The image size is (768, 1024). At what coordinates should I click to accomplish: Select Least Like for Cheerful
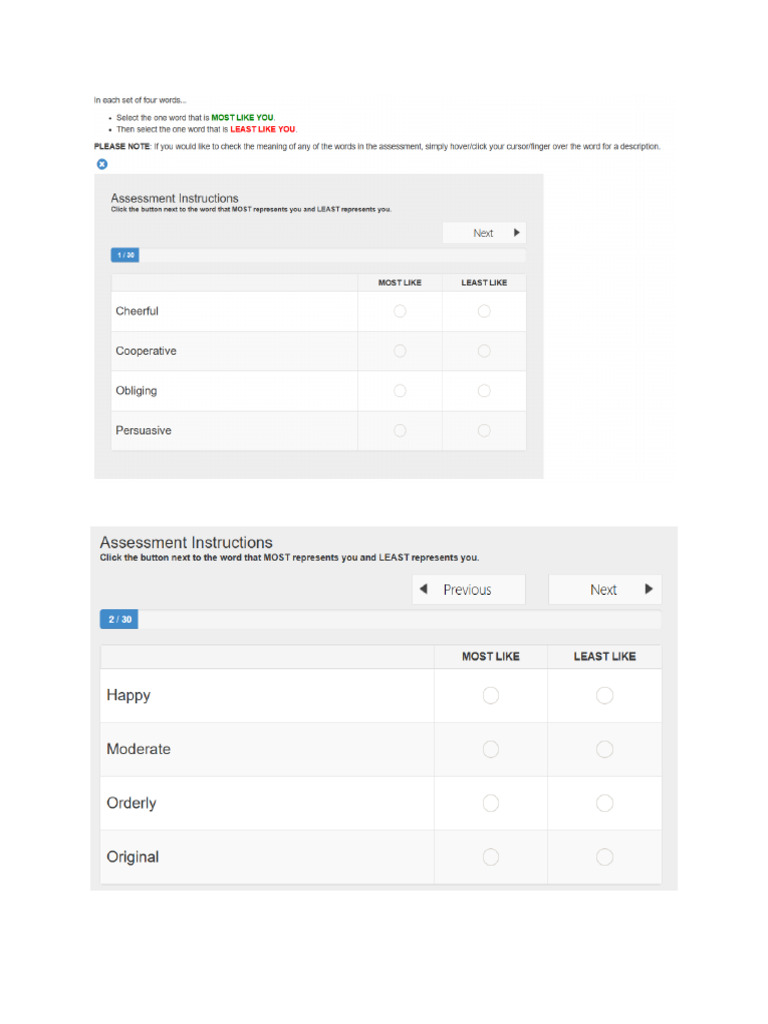[484, 312]
